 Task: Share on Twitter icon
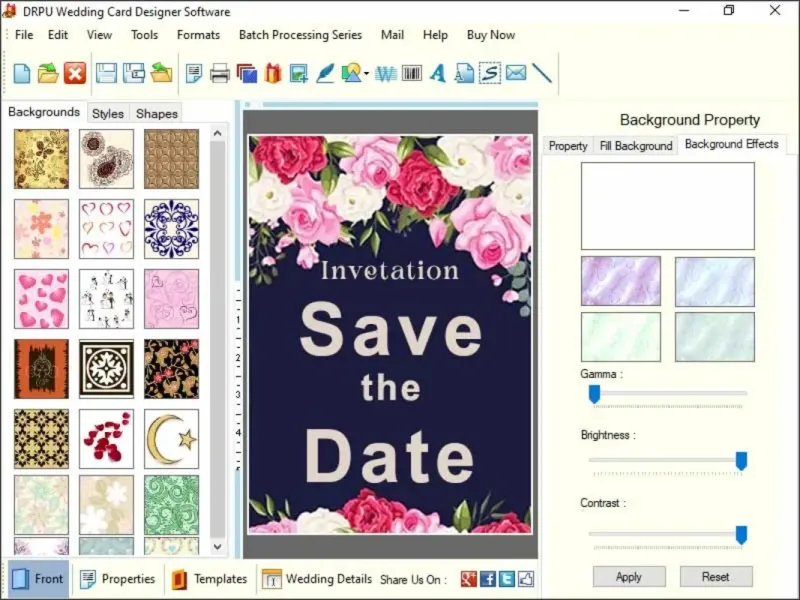coord(507,579)
